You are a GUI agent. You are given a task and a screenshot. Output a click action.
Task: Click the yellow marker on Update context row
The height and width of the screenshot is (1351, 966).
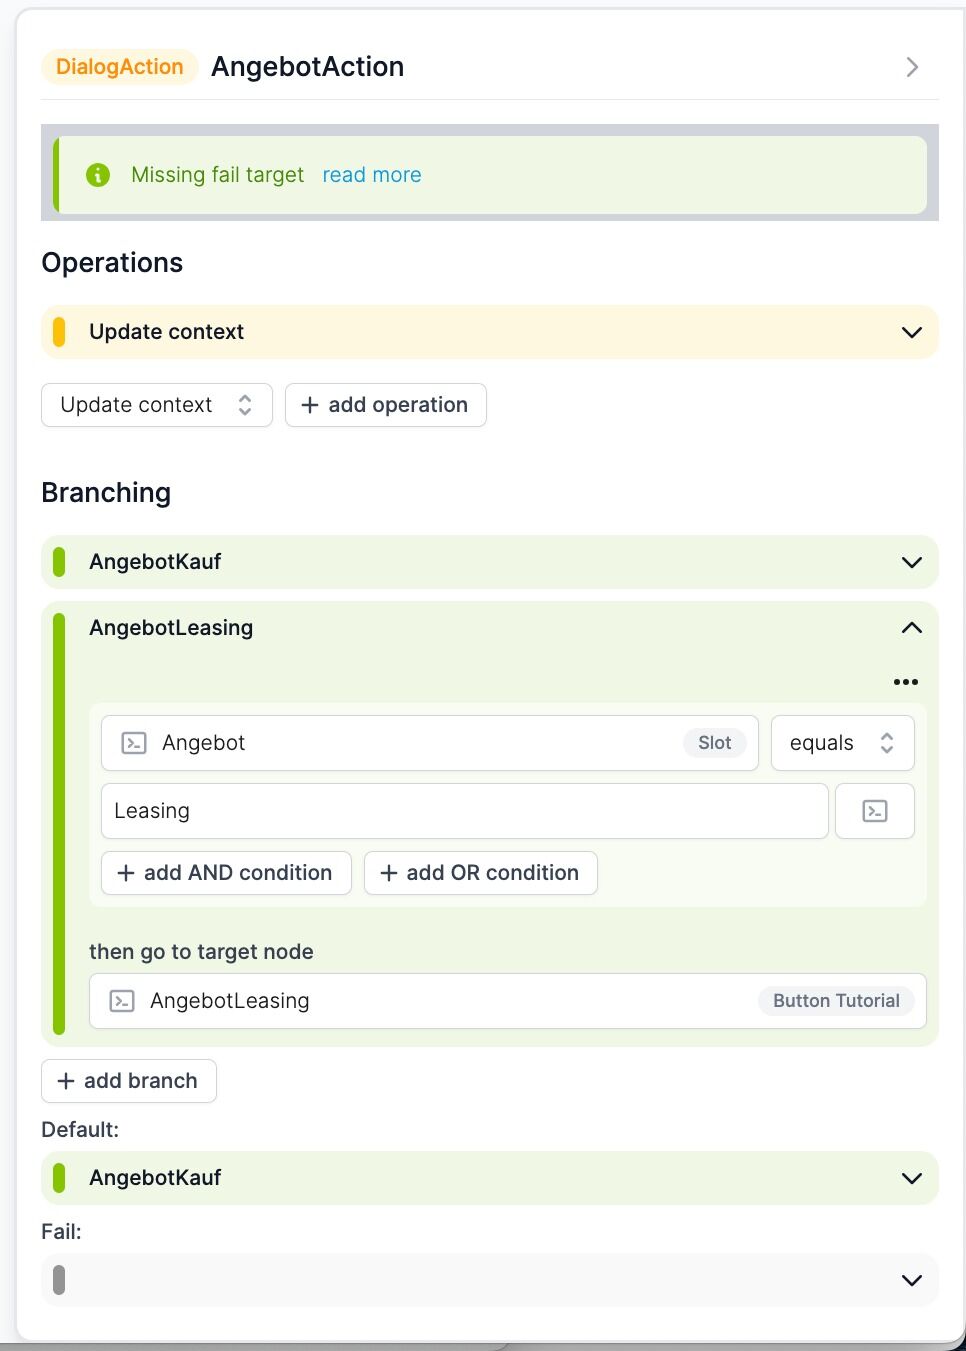[59, 332]
